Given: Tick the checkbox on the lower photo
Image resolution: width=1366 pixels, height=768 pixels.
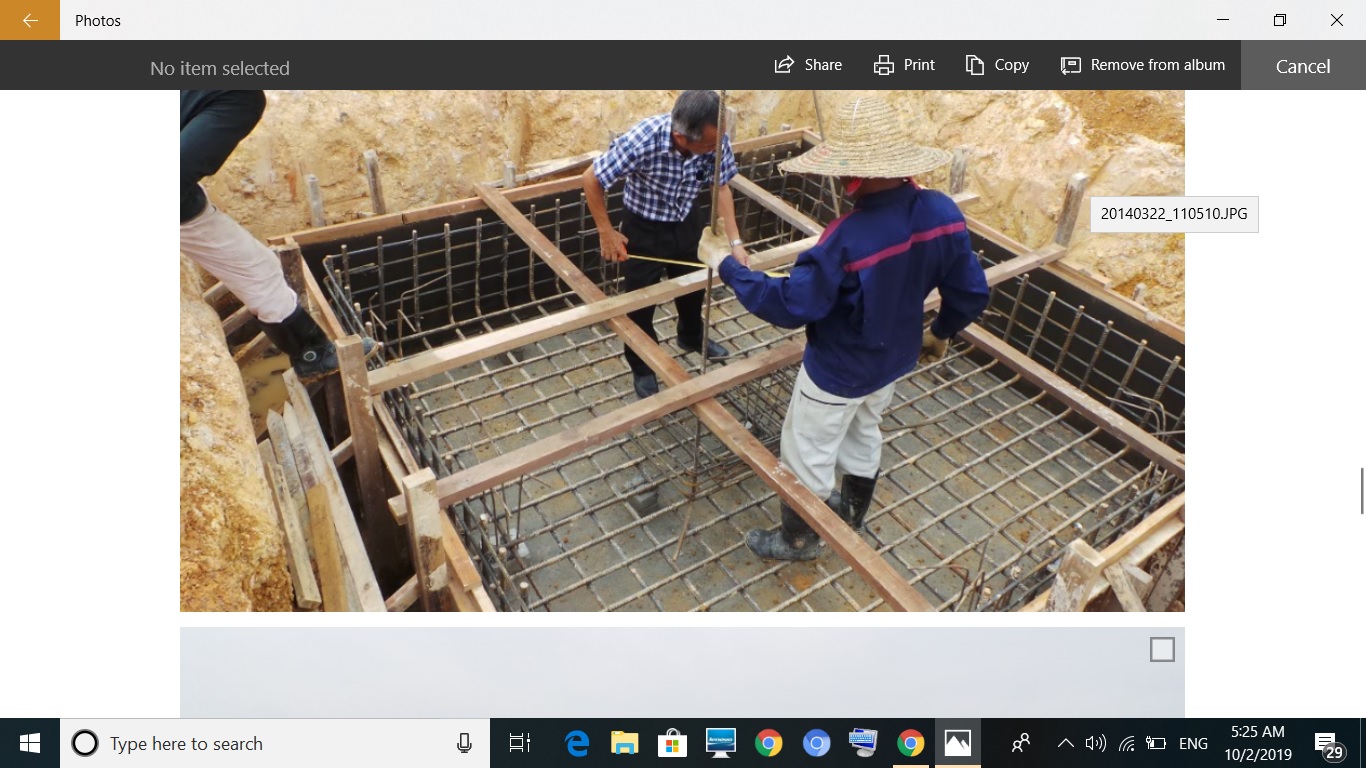Looking at the screenshot, I should point(1162,650).
